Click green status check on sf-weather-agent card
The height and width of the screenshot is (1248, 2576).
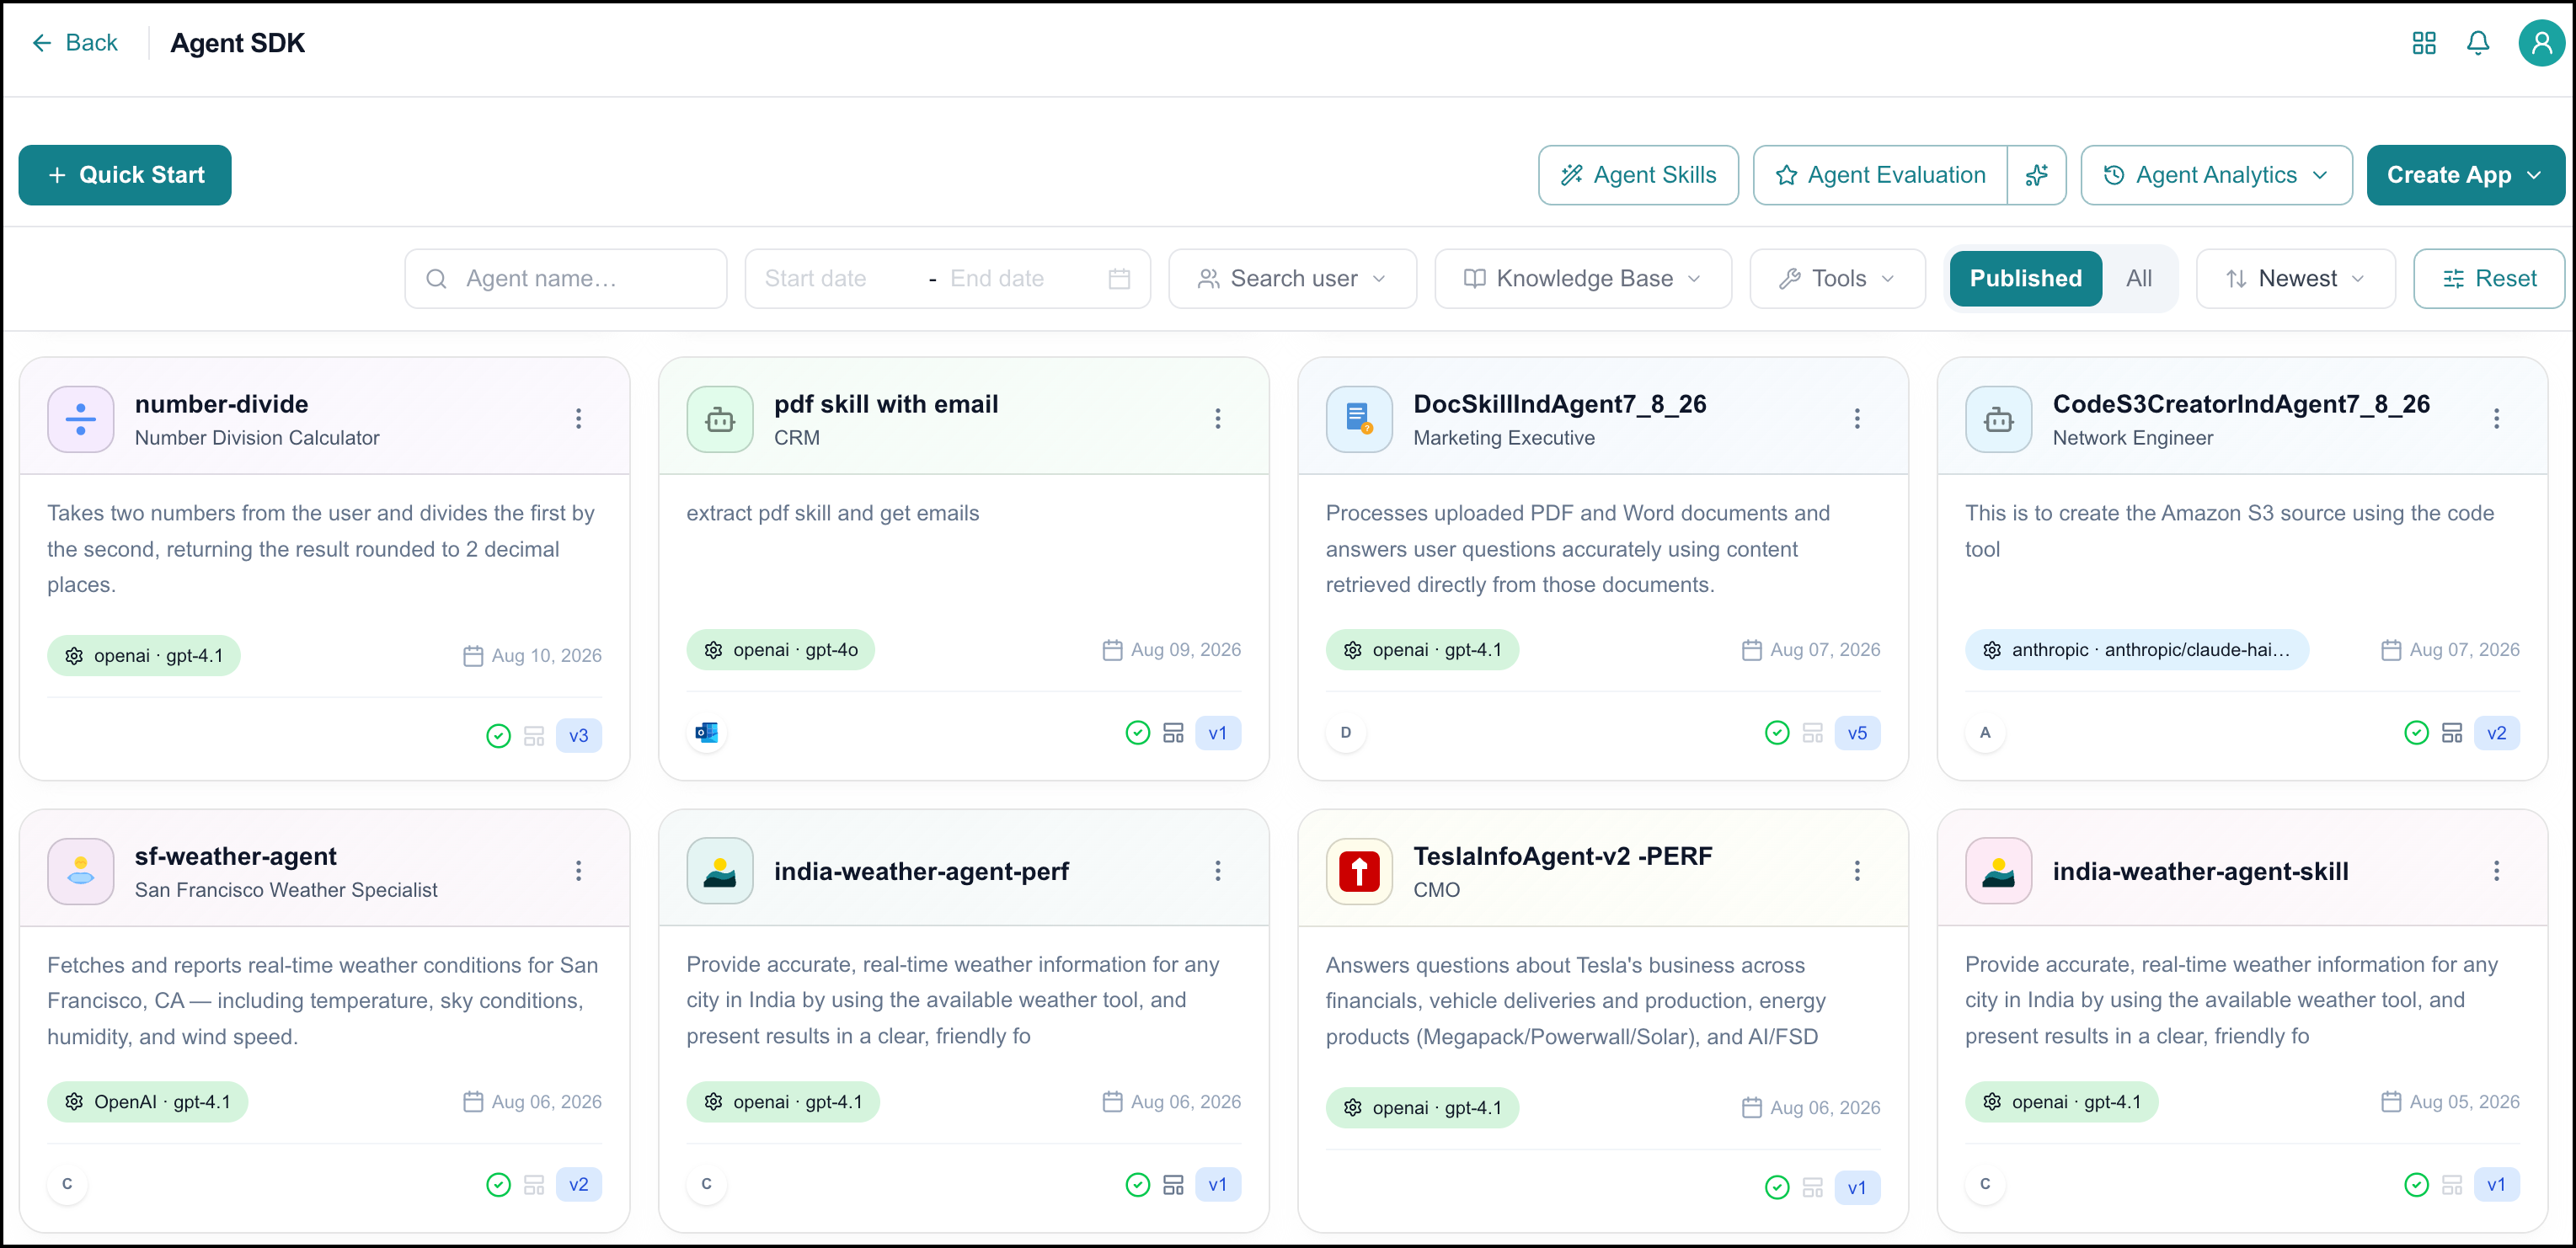click(x=498, y=1185)
